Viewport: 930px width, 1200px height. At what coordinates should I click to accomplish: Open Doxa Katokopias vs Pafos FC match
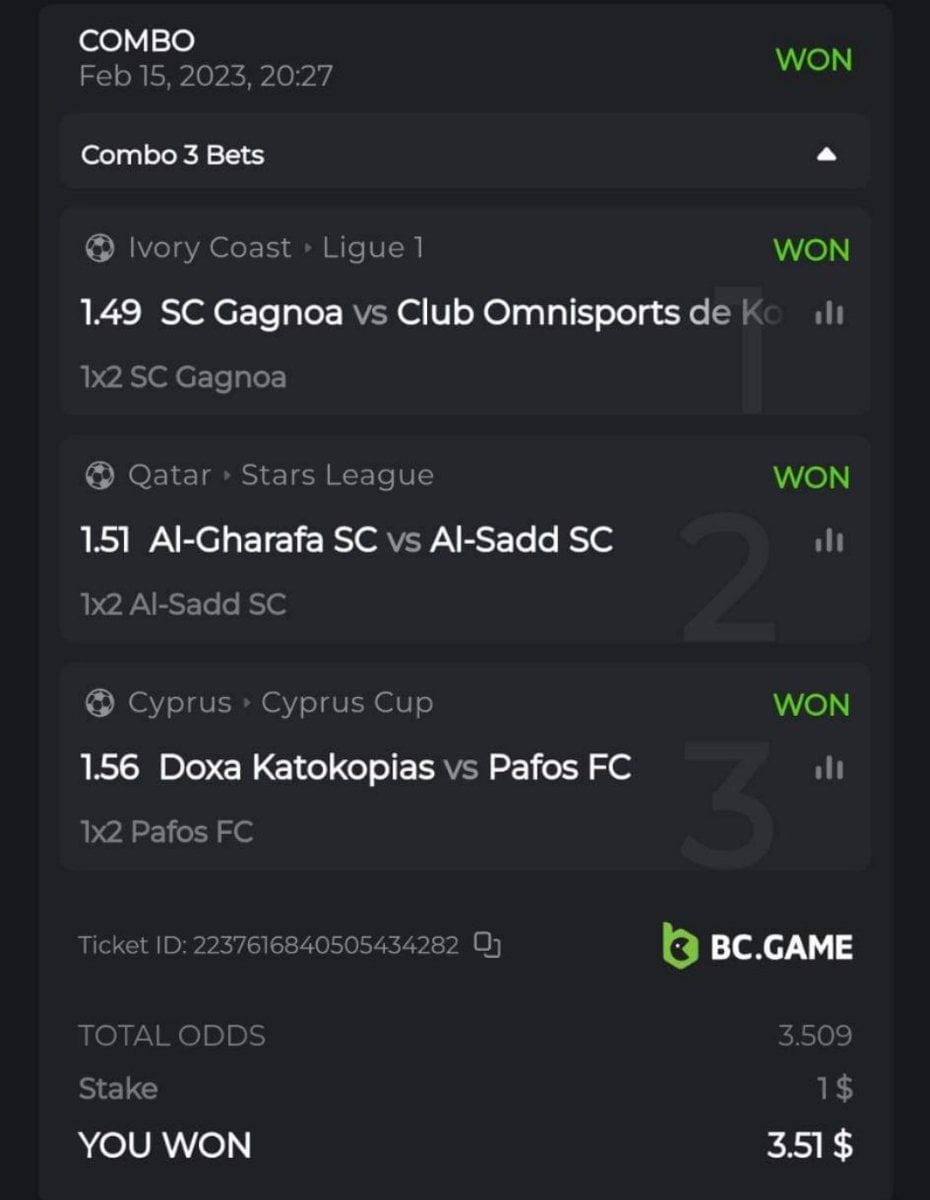pos(395,768)
